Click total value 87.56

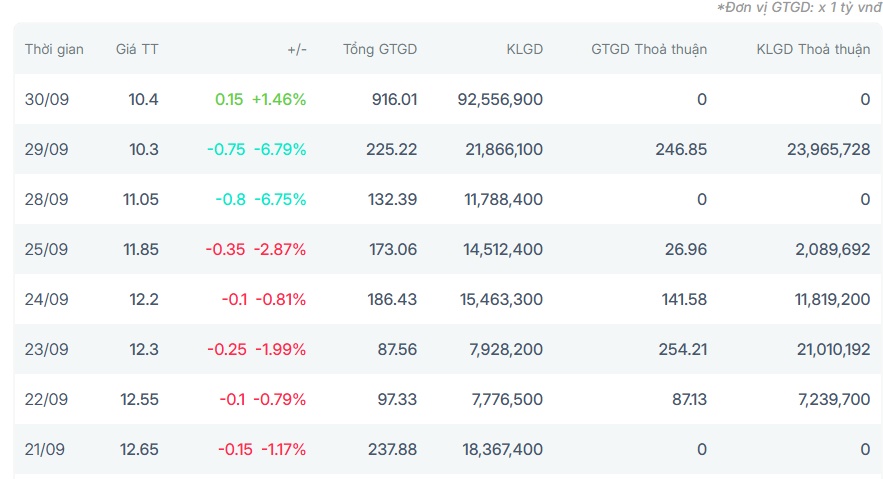(397, 350)
